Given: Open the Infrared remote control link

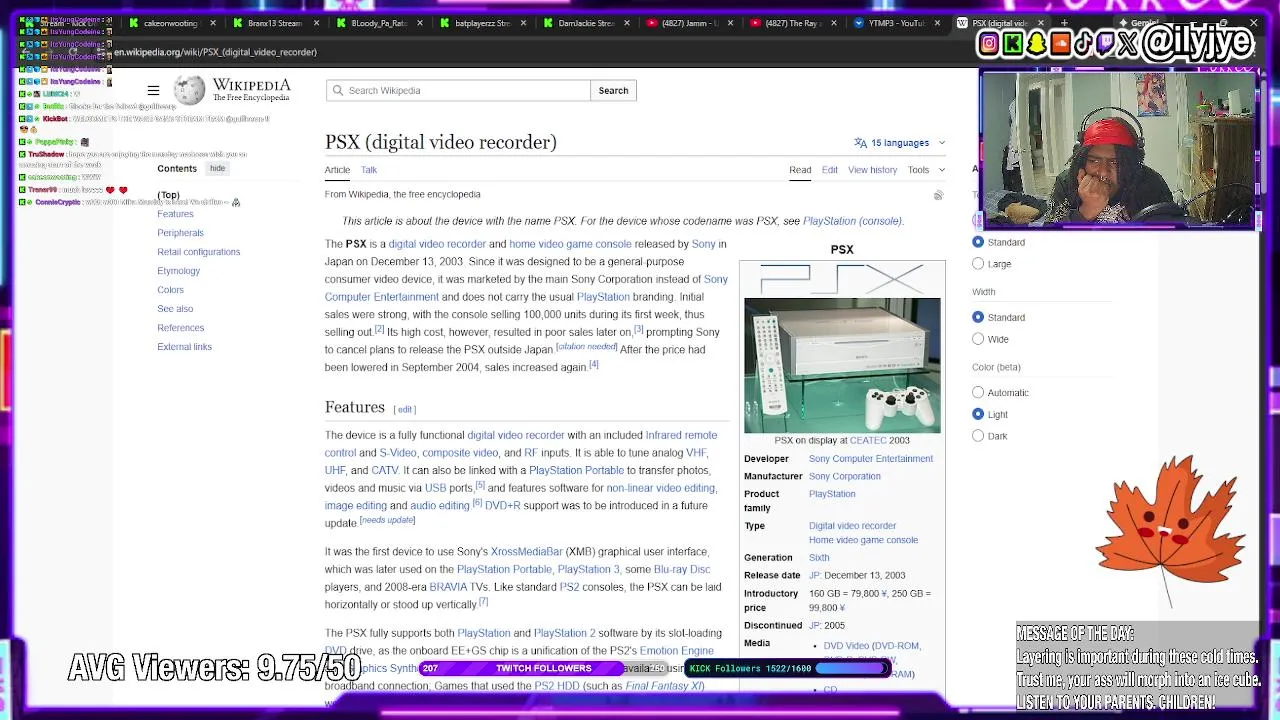Looking at the screenshot, I should pyautogui.click(x=681, y=435).
